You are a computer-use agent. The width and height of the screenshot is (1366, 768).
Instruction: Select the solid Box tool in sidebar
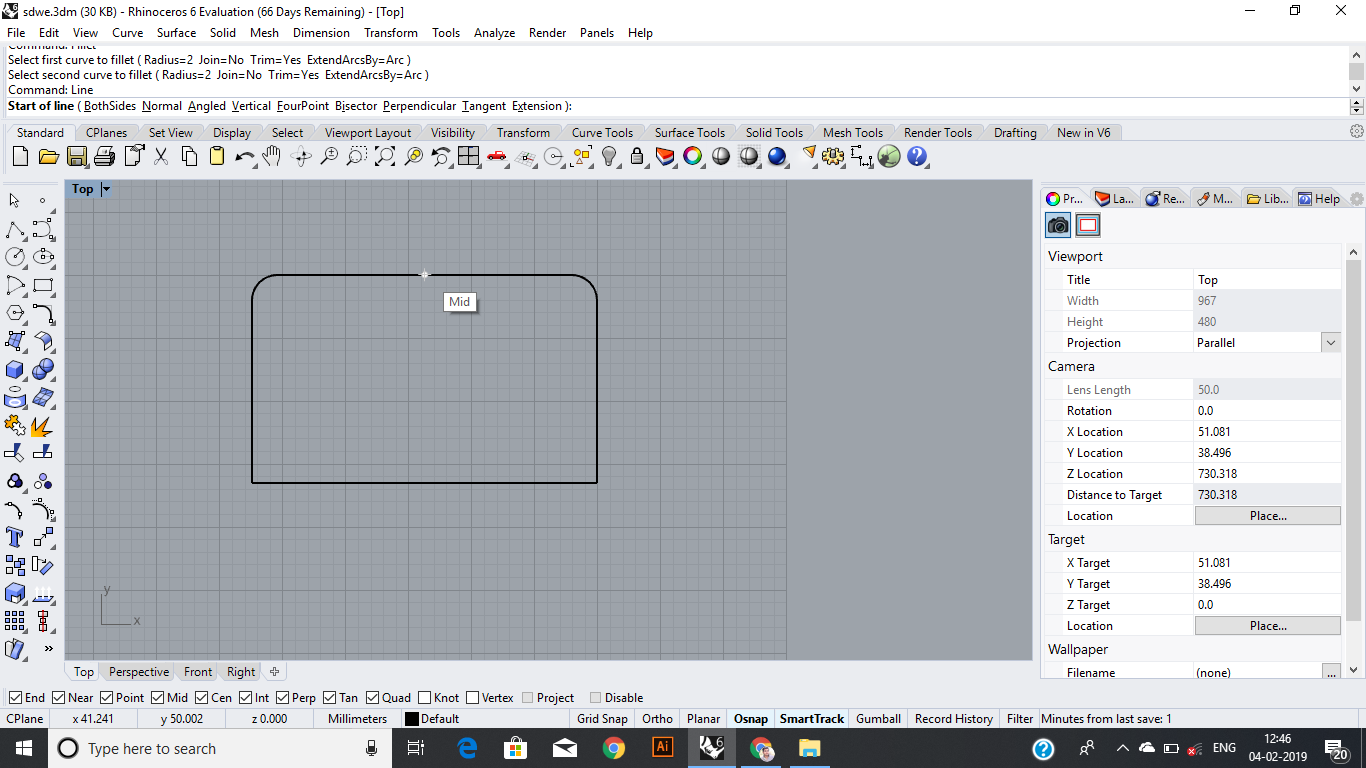(x=15, y=370)
